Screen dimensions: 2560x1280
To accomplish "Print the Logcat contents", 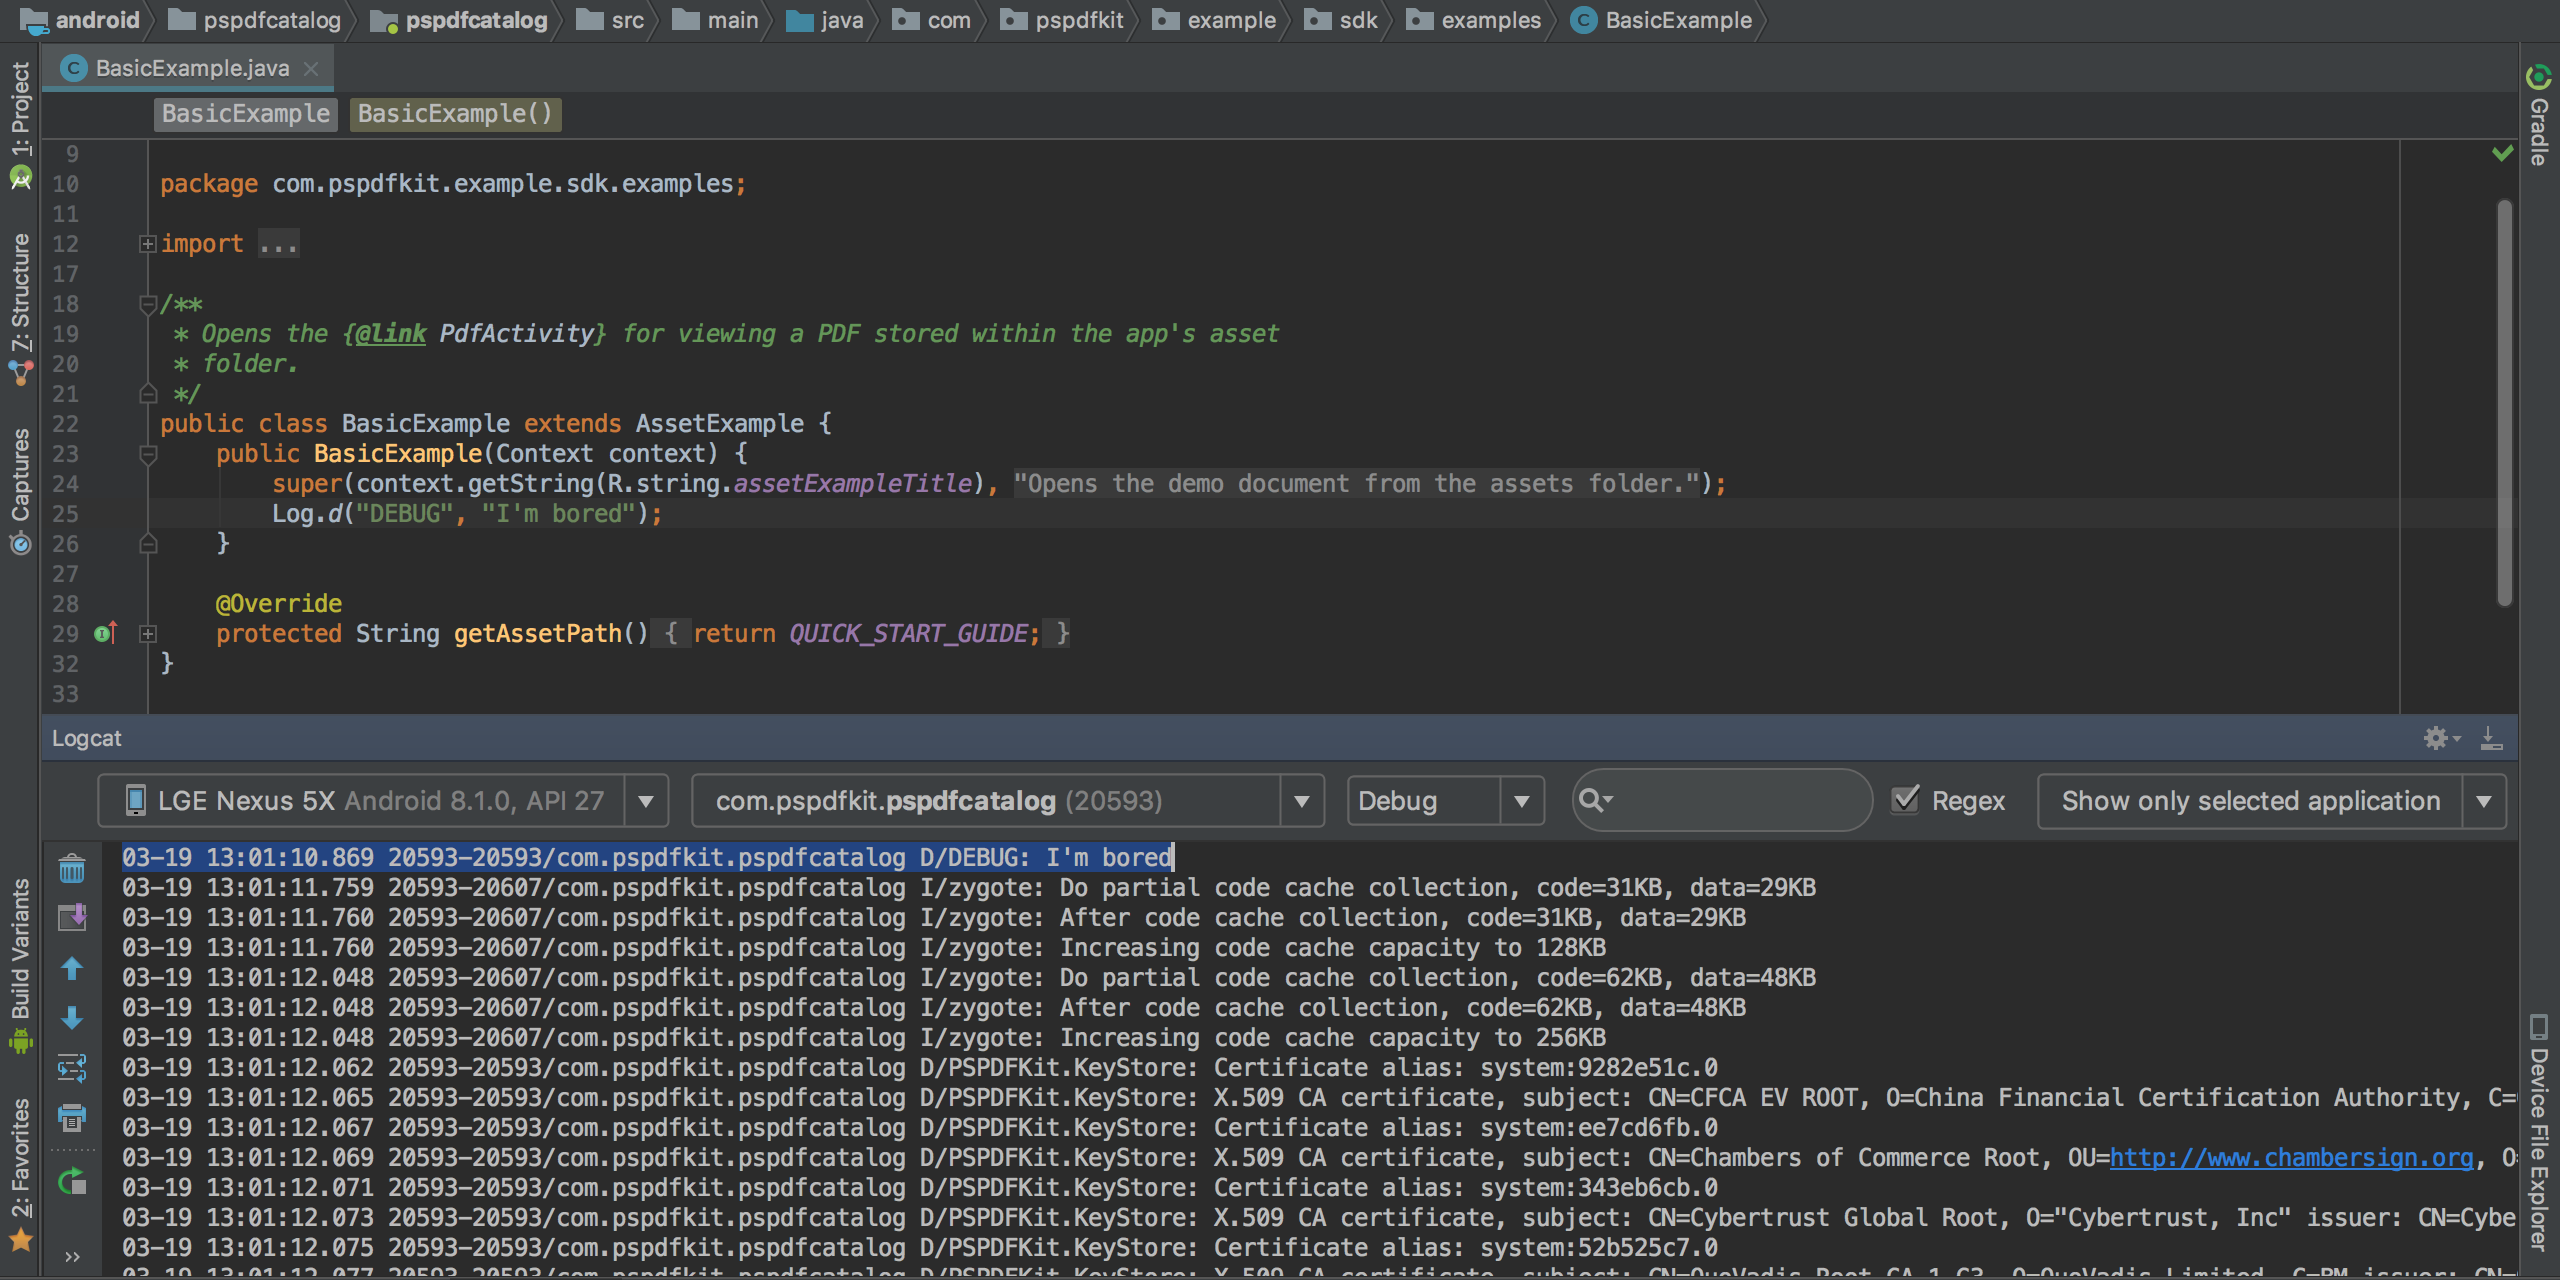I will [72, 1118].
